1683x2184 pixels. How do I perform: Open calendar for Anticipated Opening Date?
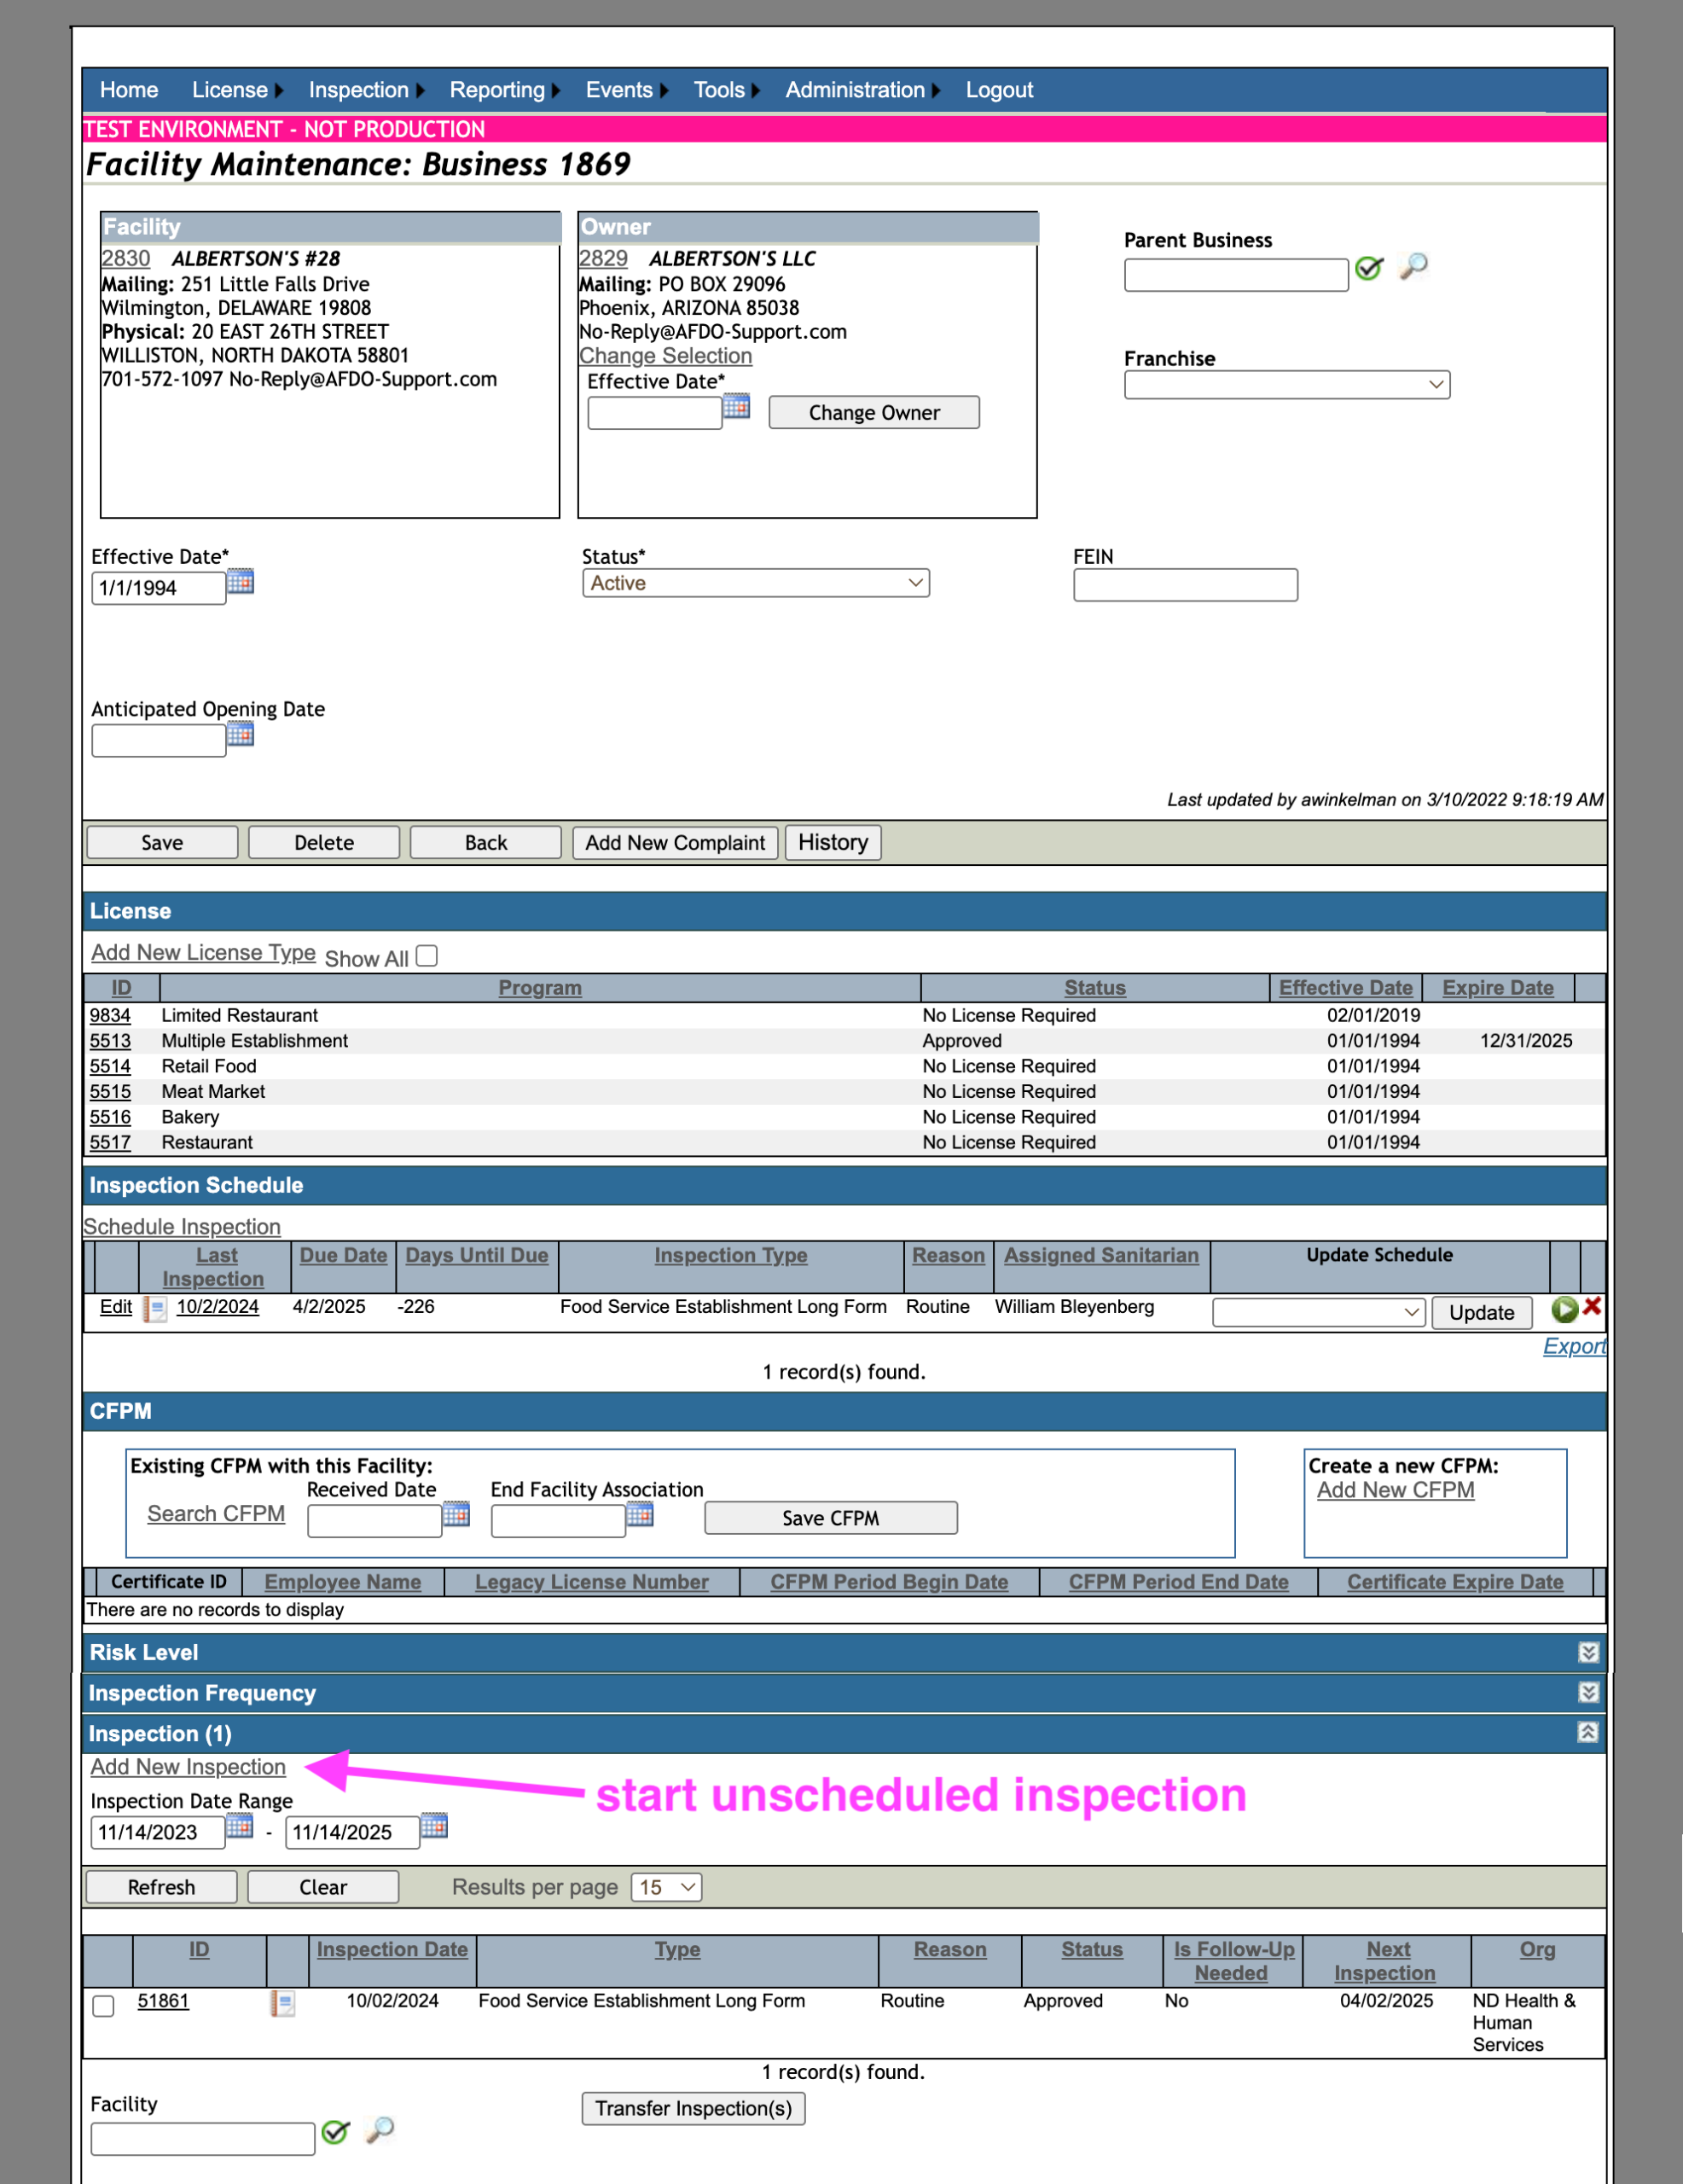(x=240, y=734)
